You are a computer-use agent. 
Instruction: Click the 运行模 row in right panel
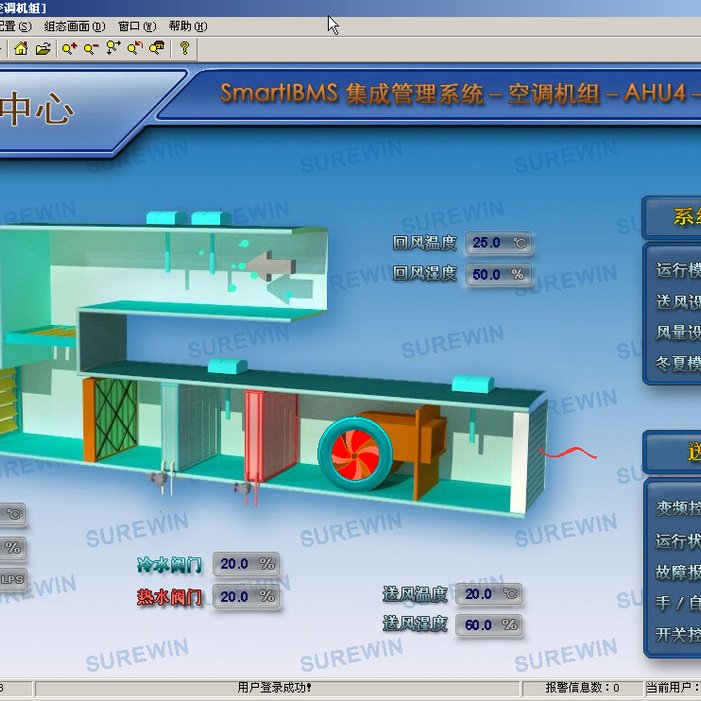pos(678,270)
